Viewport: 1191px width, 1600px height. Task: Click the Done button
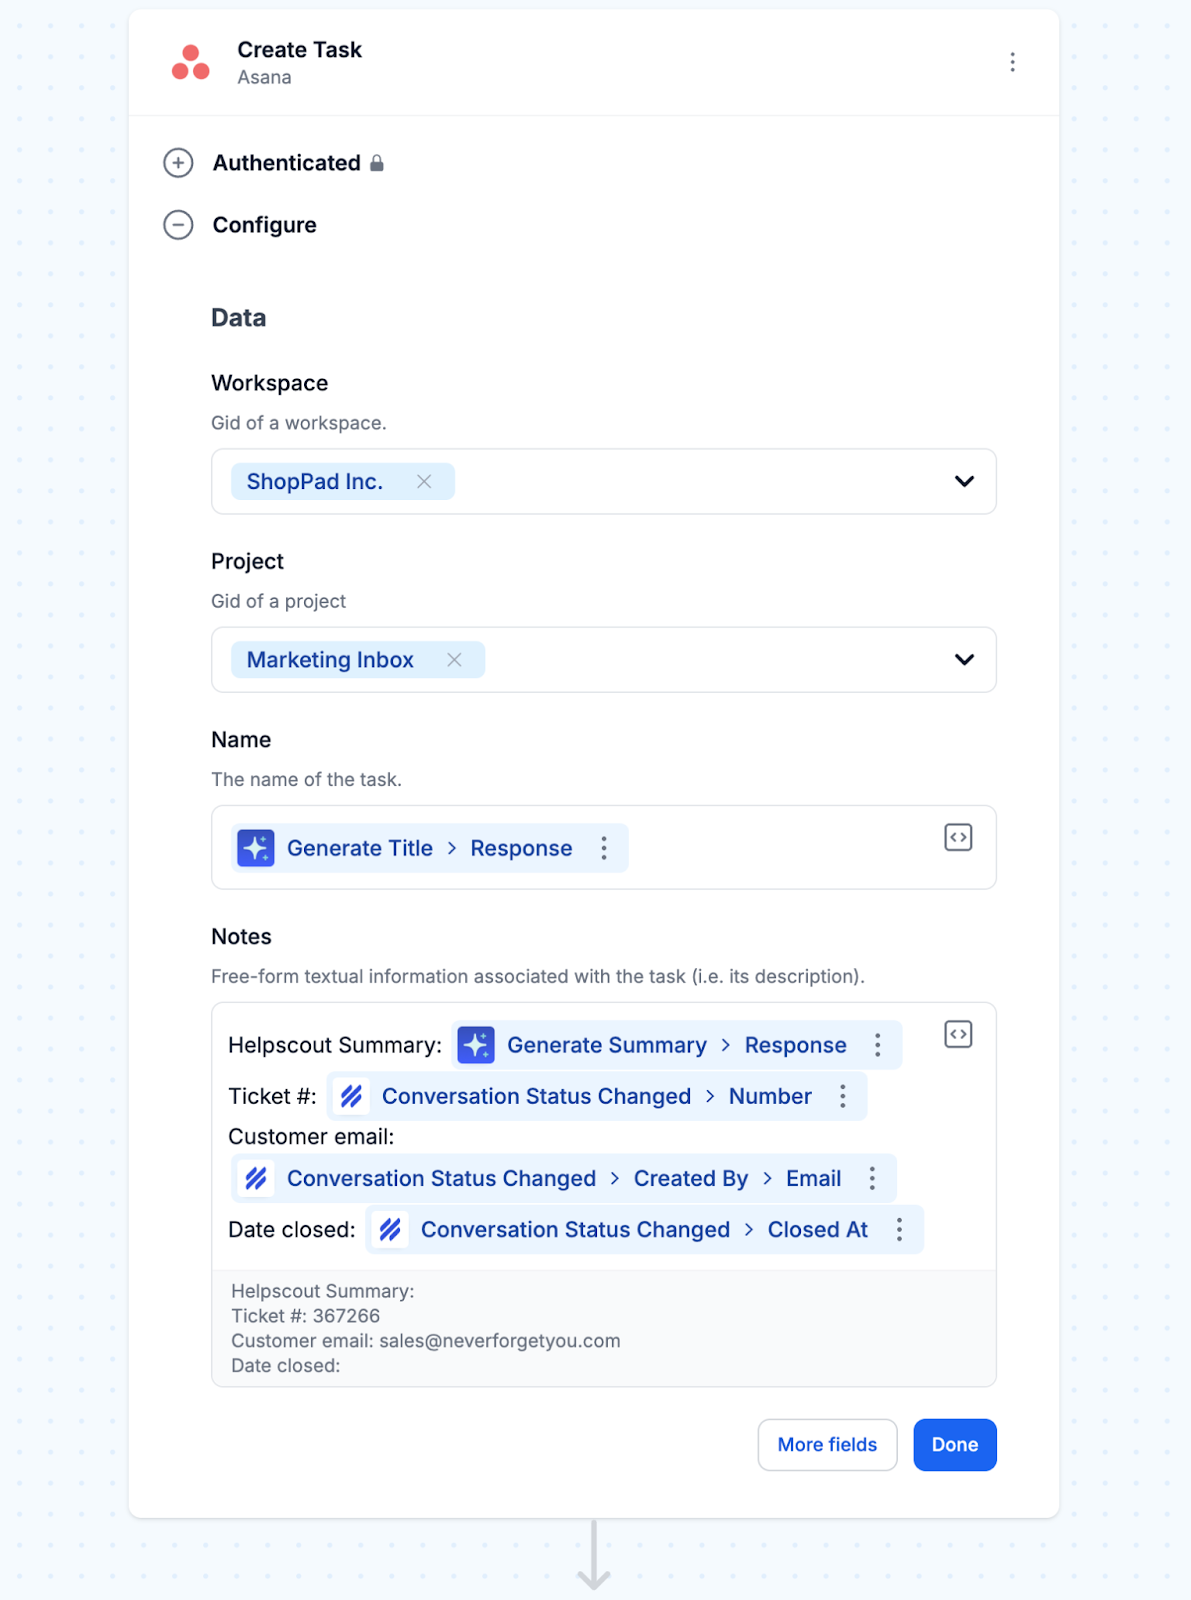tap(955, 1445)
